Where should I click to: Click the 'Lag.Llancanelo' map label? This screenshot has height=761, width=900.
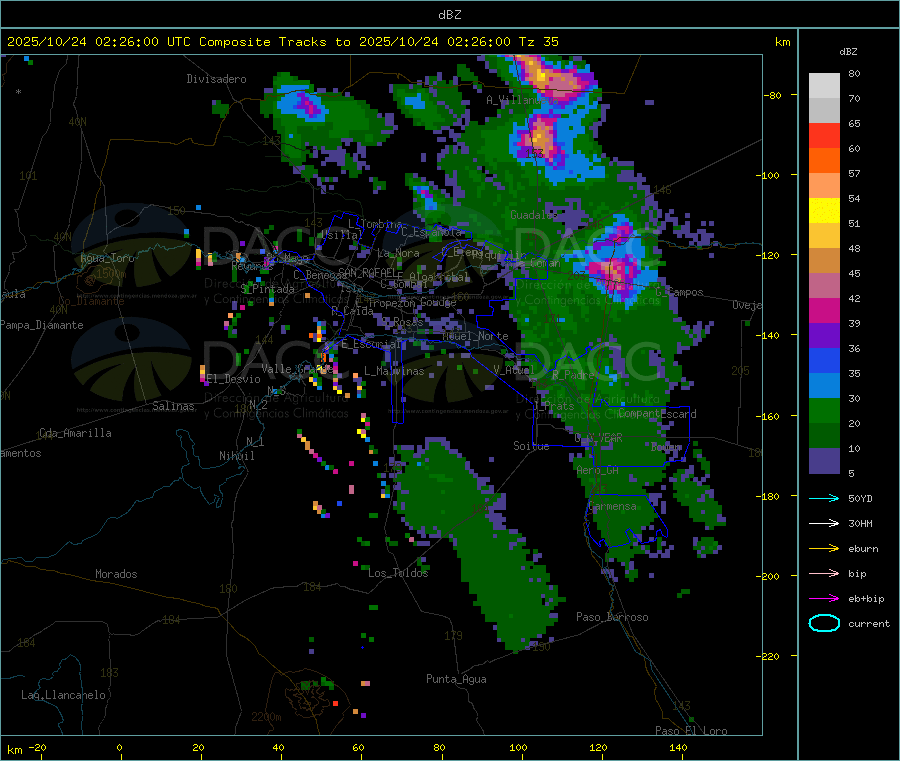(64, 695)
